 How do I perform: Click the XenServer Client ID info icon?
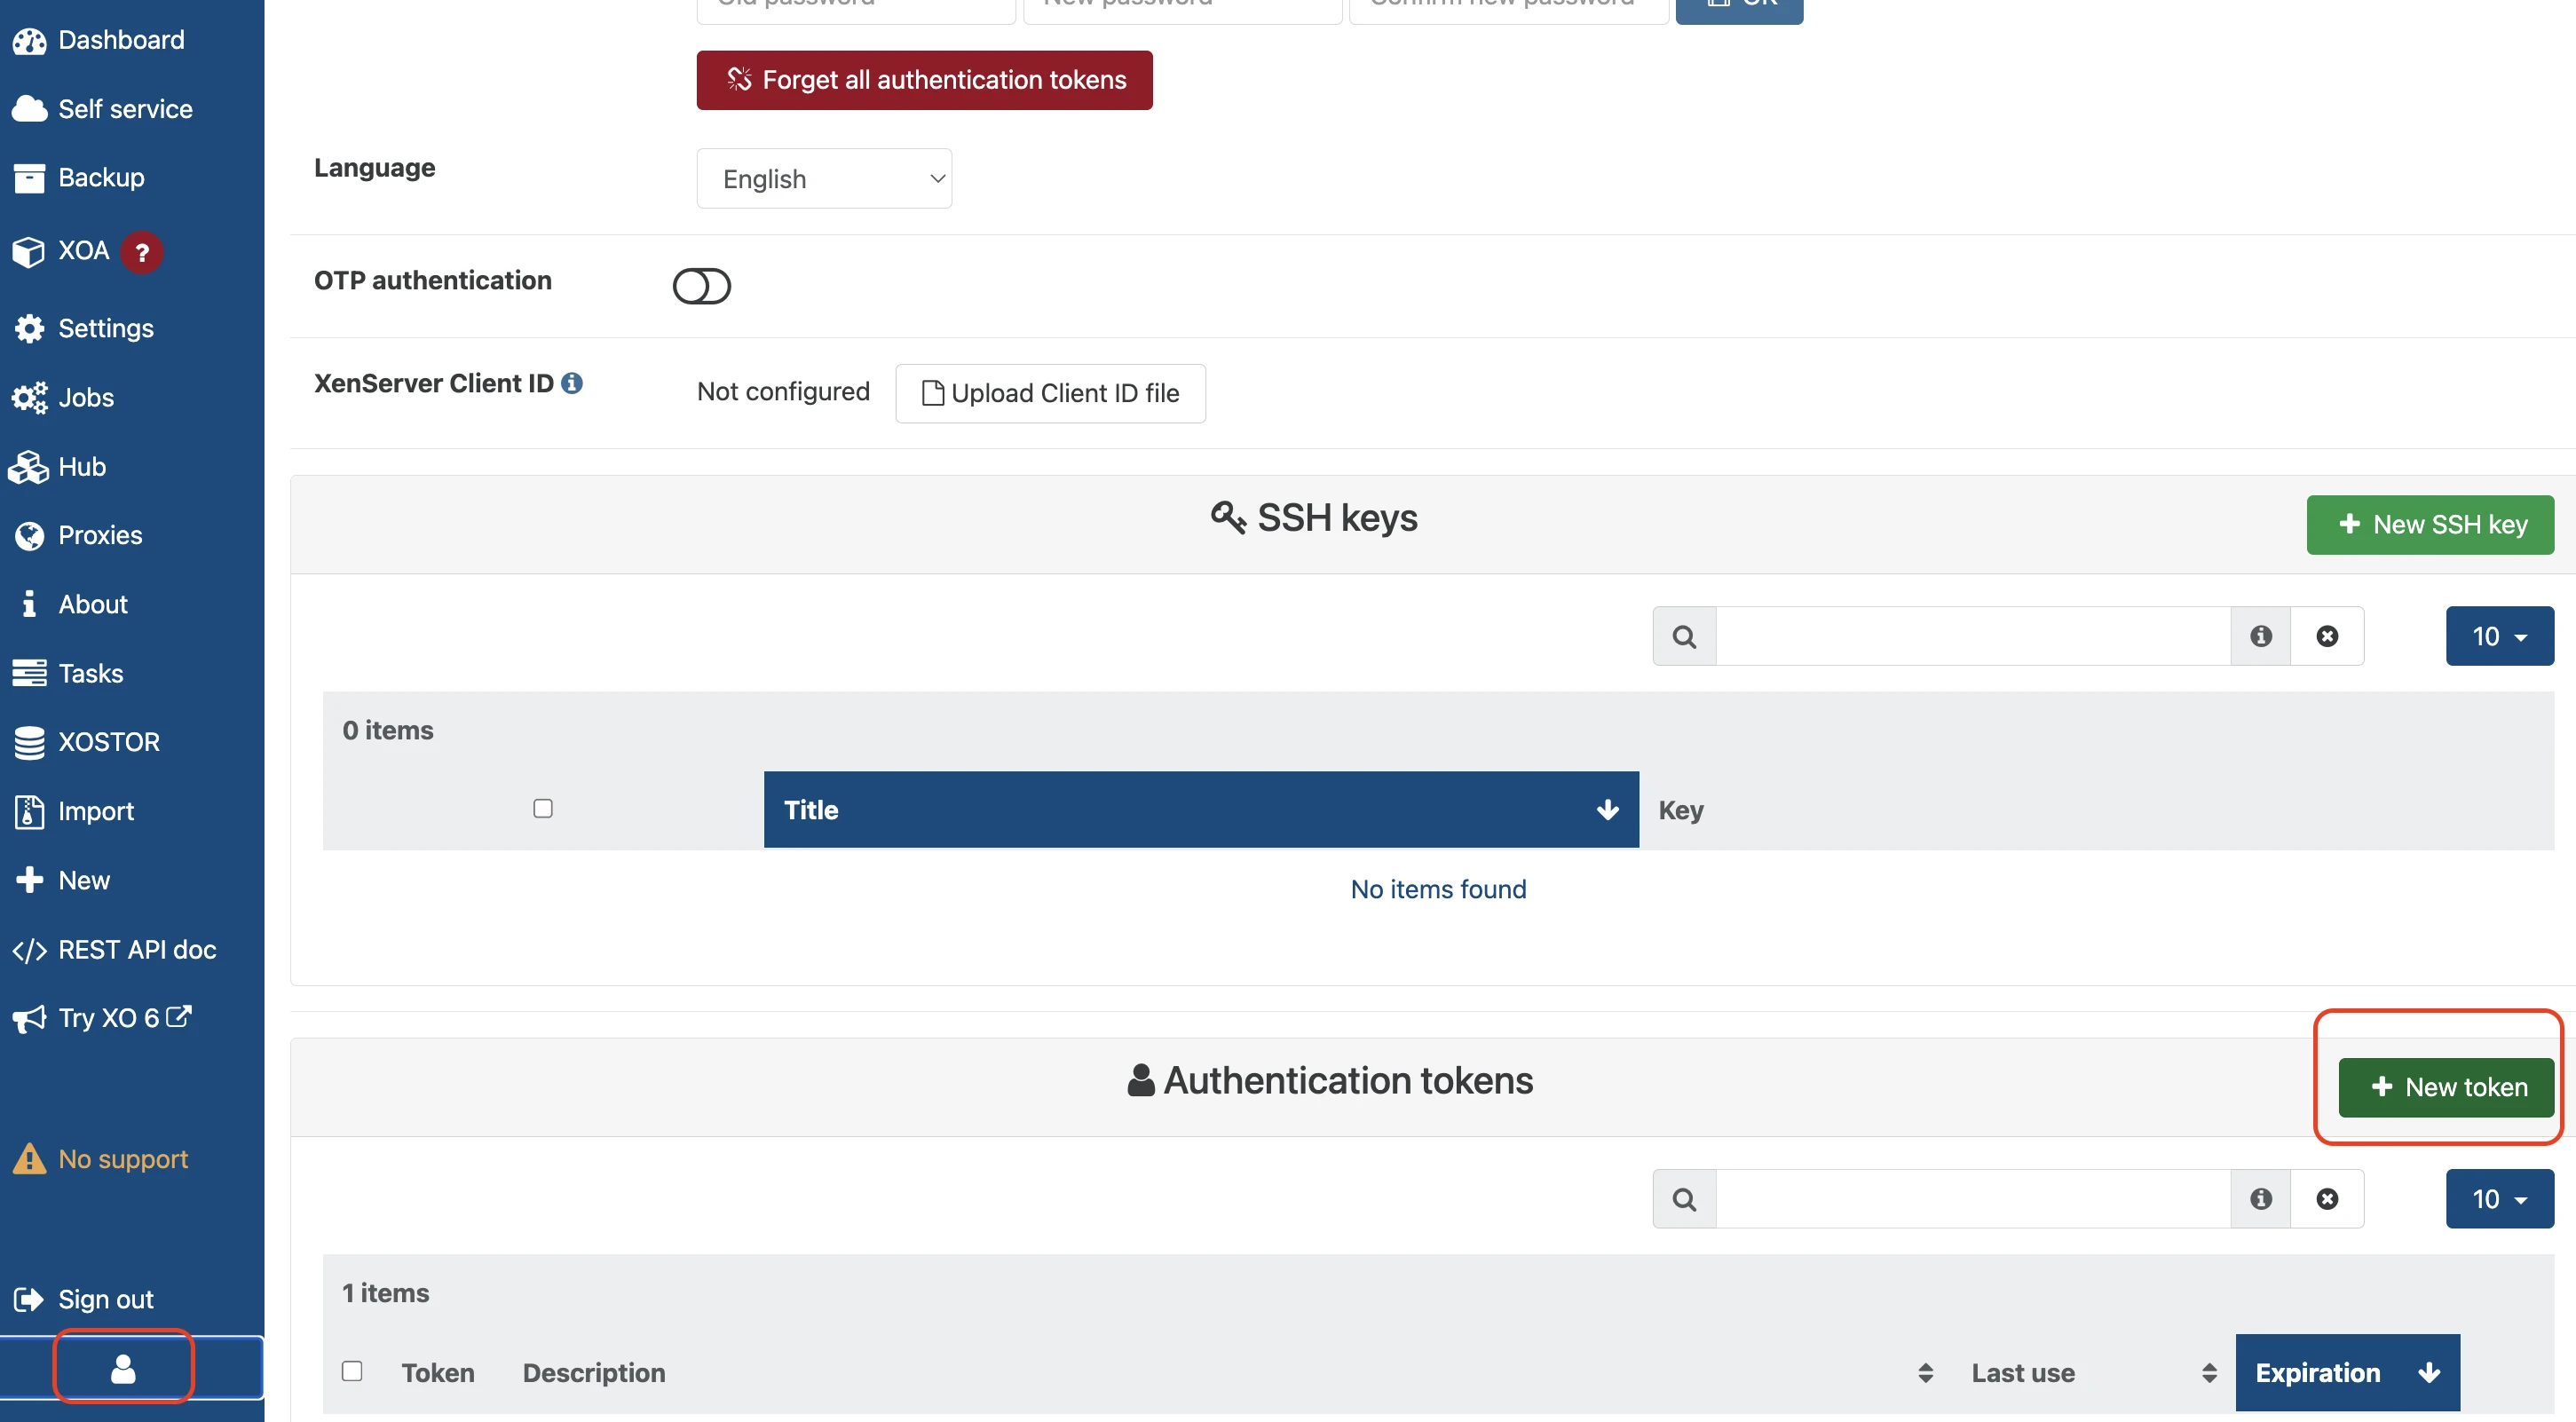pos(572,383)
